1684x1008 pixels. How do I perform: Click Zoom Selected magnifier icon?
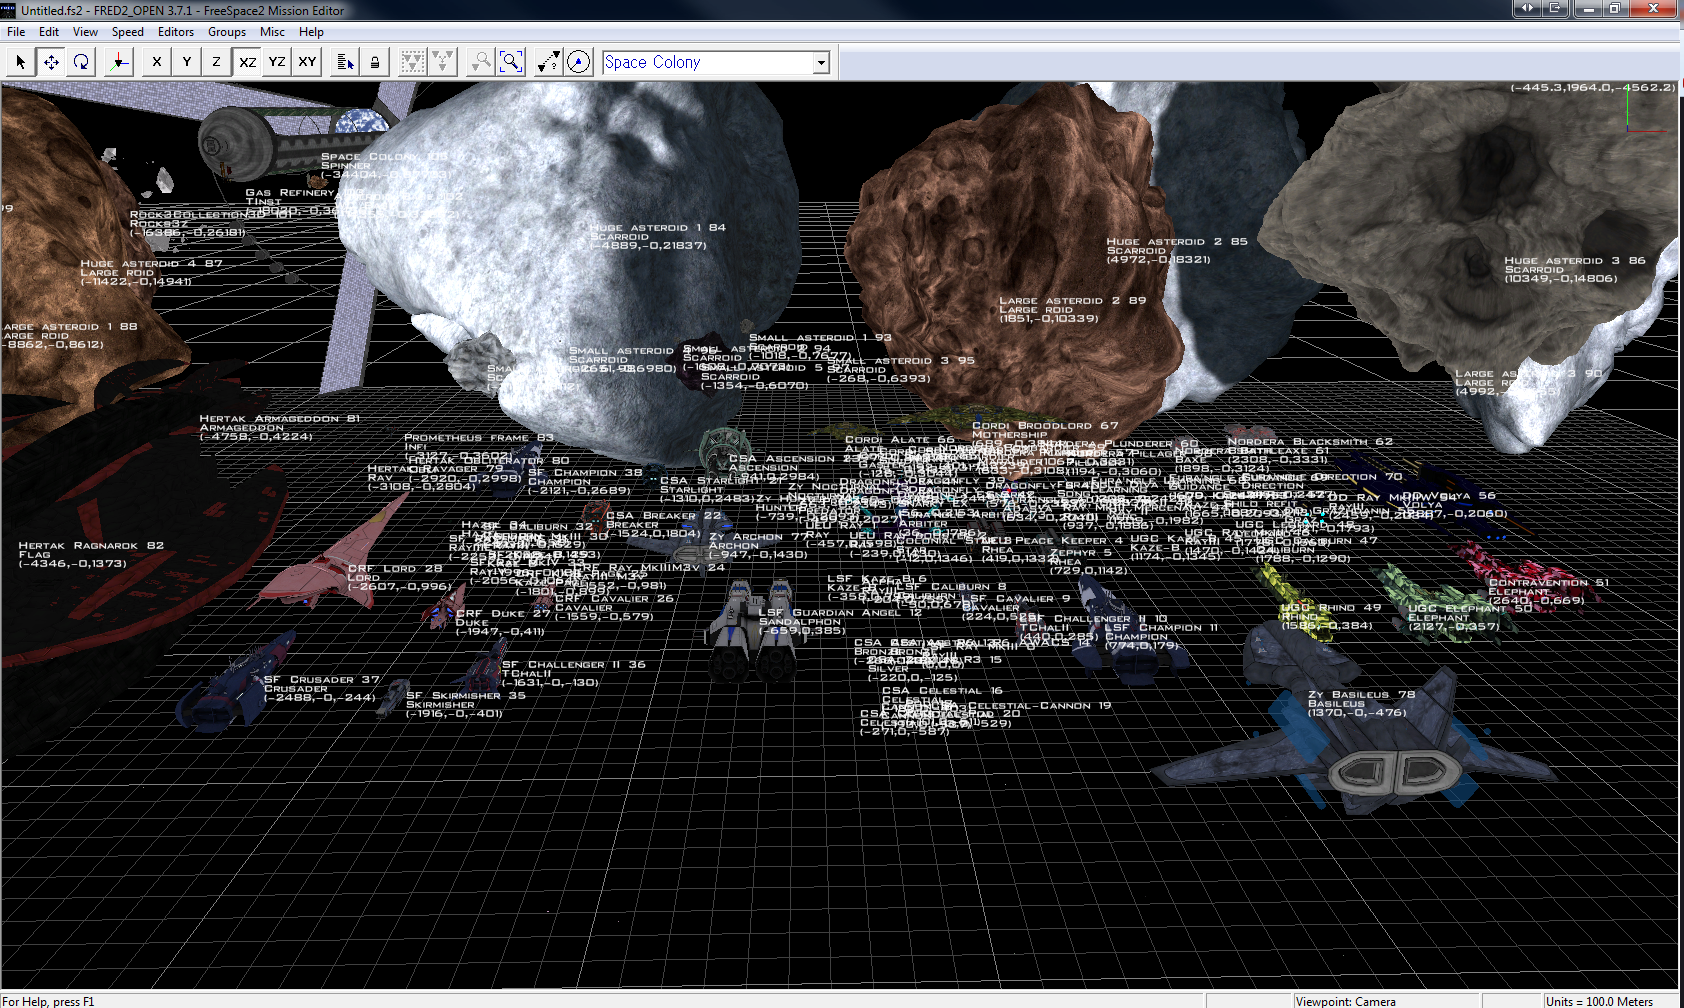[x=481, y=62]
